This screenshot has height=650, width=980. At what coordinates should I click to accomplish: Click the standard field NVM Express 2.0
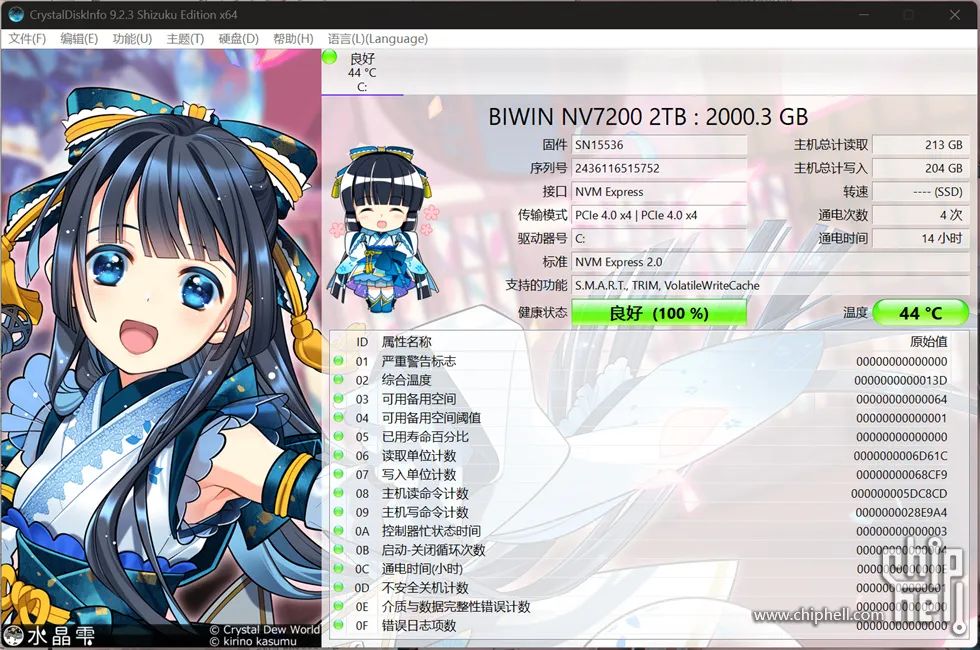(x=770, y=262)
